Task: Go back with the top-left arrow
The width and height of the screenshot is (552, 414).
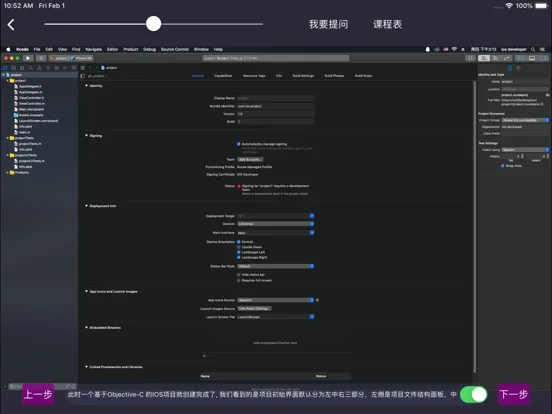Action: click(11, 25)
